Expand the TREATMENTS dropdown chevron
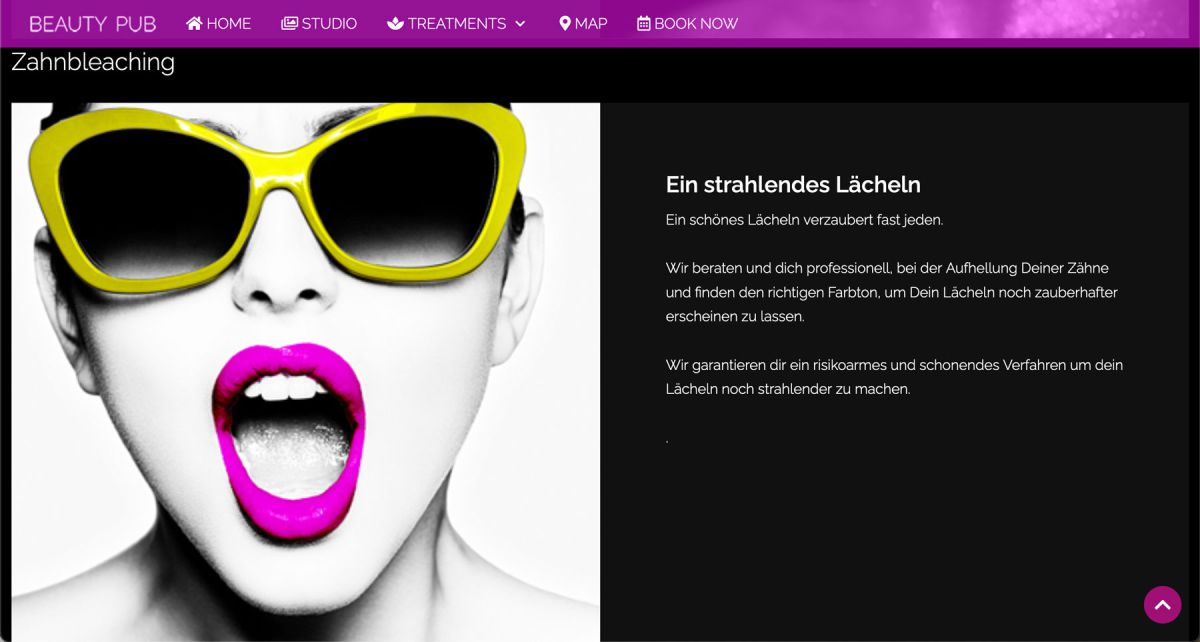This screenshot has width=1200, height=642. (x=520, y=24)
